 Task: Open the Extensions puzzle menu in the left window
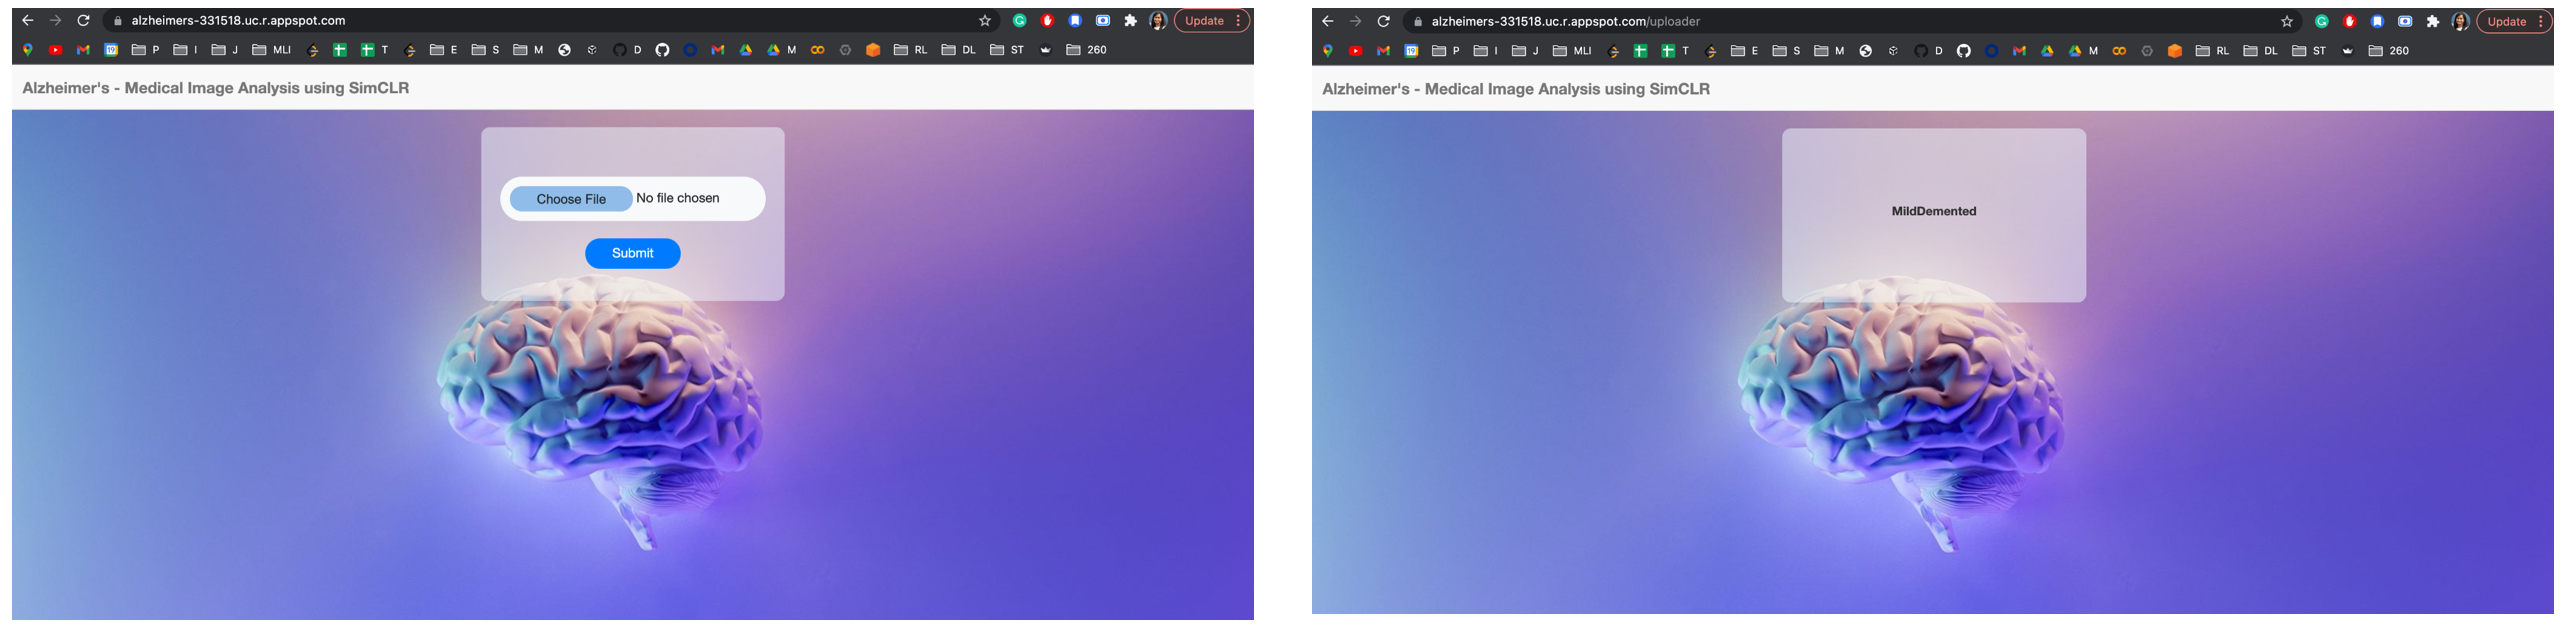point(1131,21)
